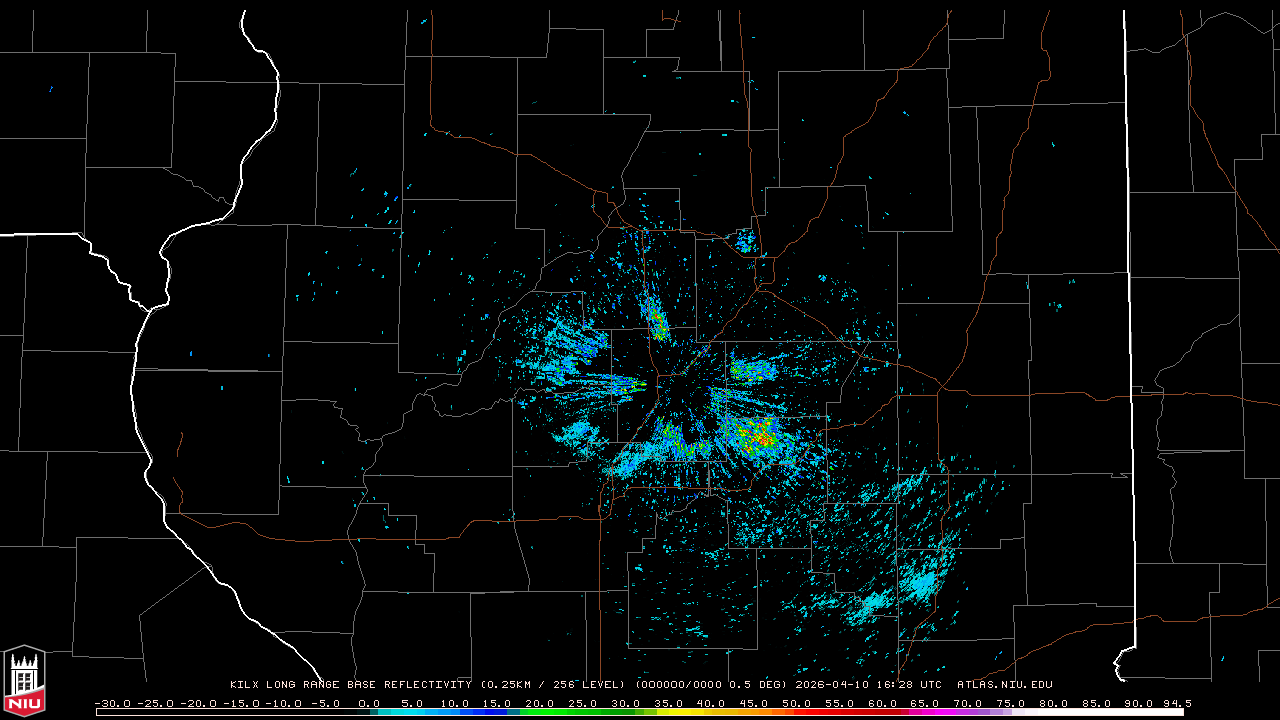
Task: Click the 5.0 dBZ scale label
Action: coord(412,703)
